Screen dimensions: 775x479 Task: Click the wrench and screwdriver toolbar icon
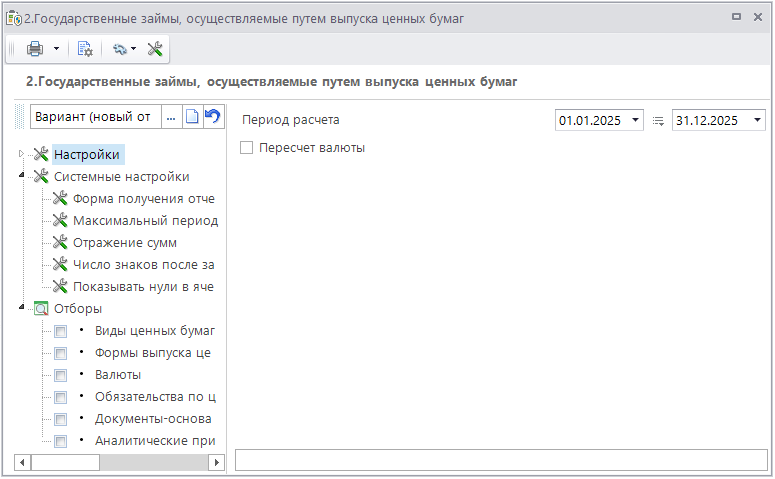[155, 48]
